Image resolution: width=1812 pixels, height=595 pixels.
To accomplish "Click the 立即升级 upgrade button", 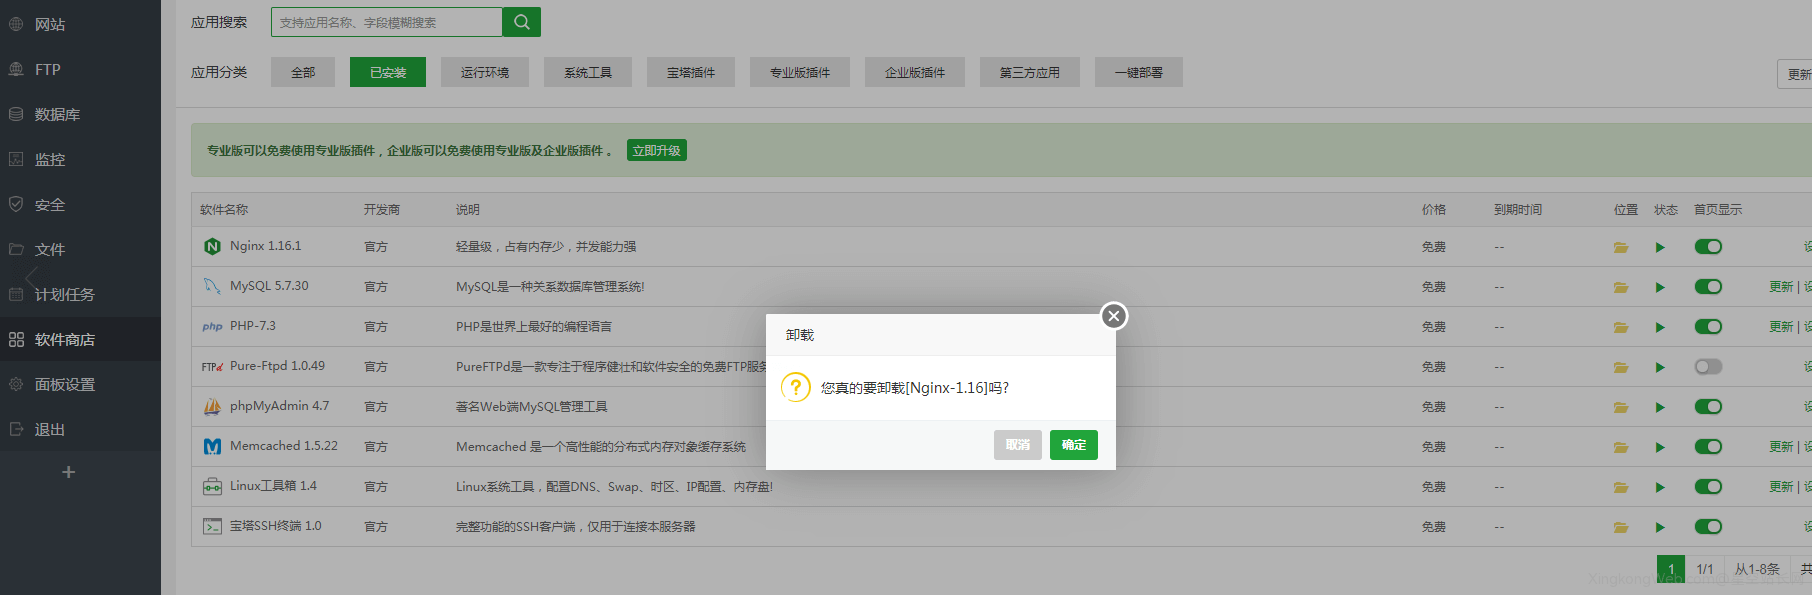I will coord(657,150).
